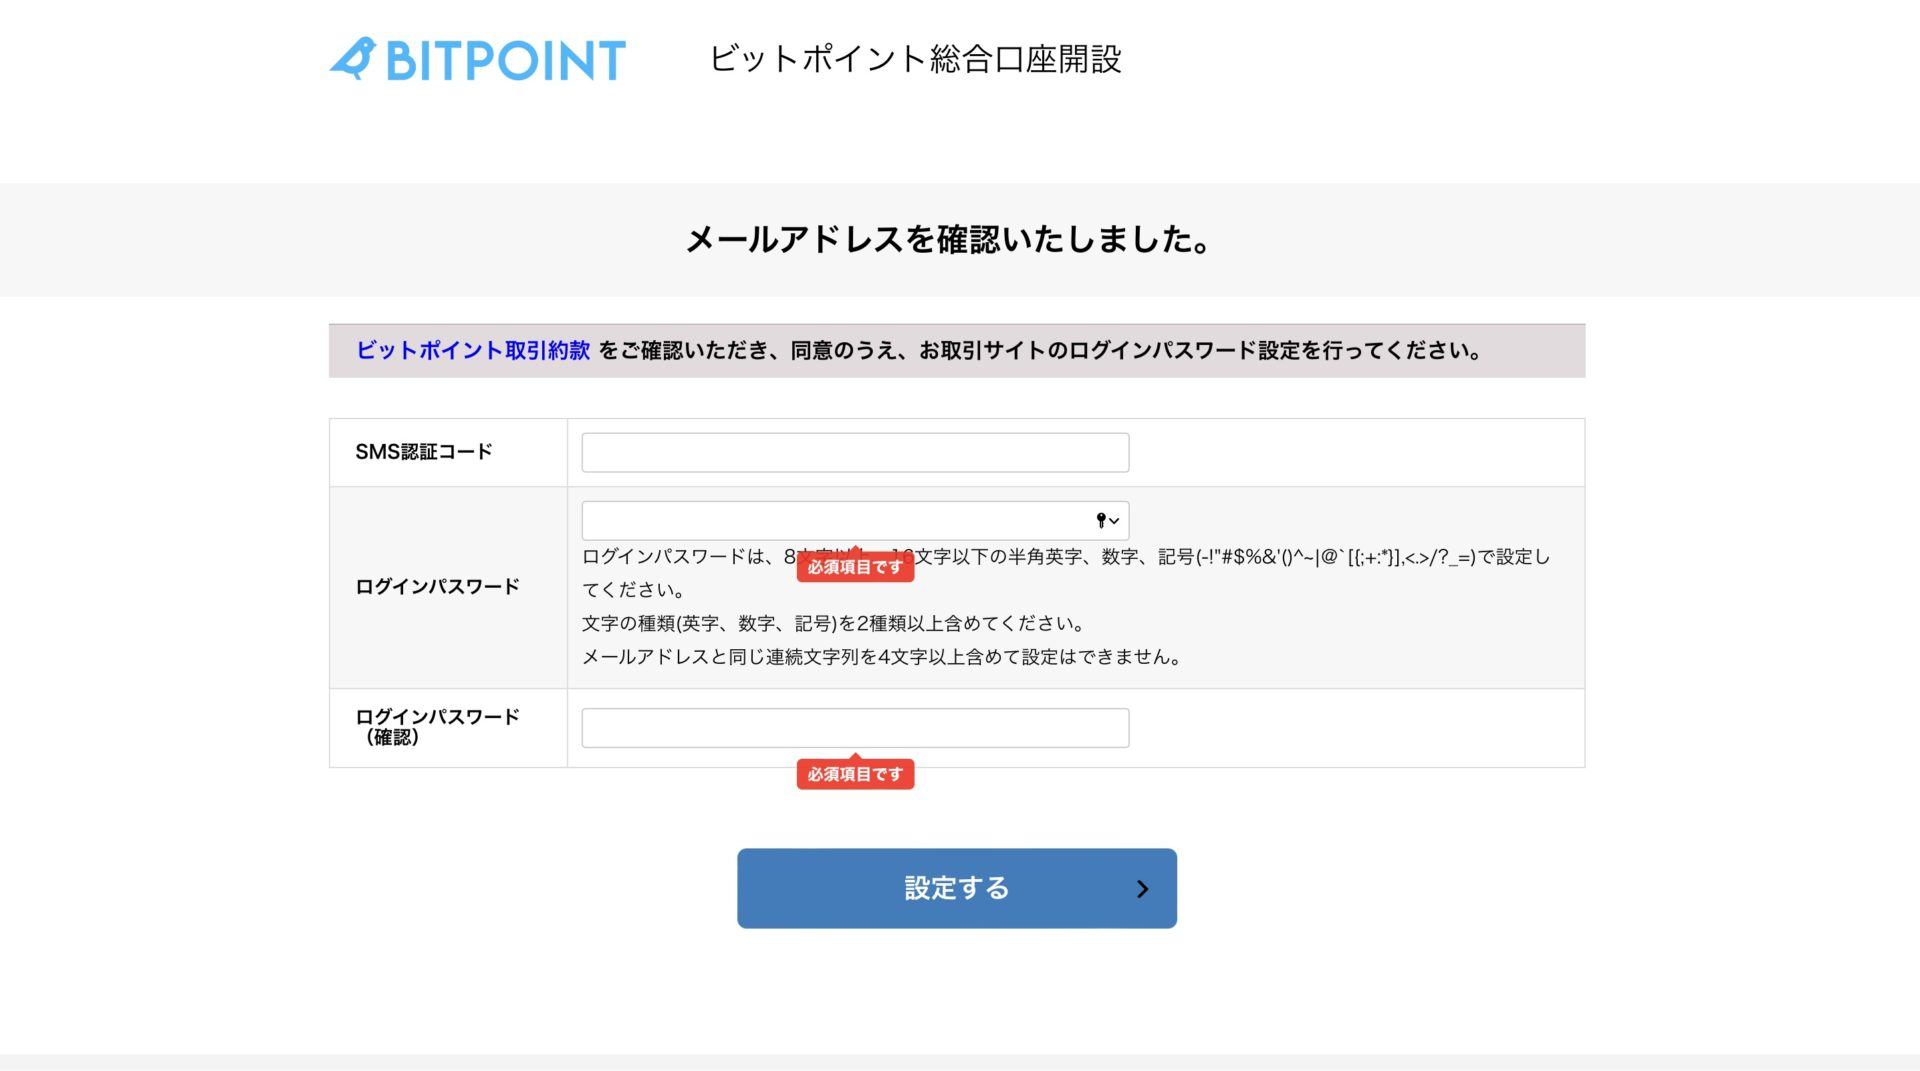Image resolution: width=1920 pixels, height=1071 pixels.
Task: Click the ログインパスワード（確認） label
Action: pyautogui.click(x=437, y=727)
